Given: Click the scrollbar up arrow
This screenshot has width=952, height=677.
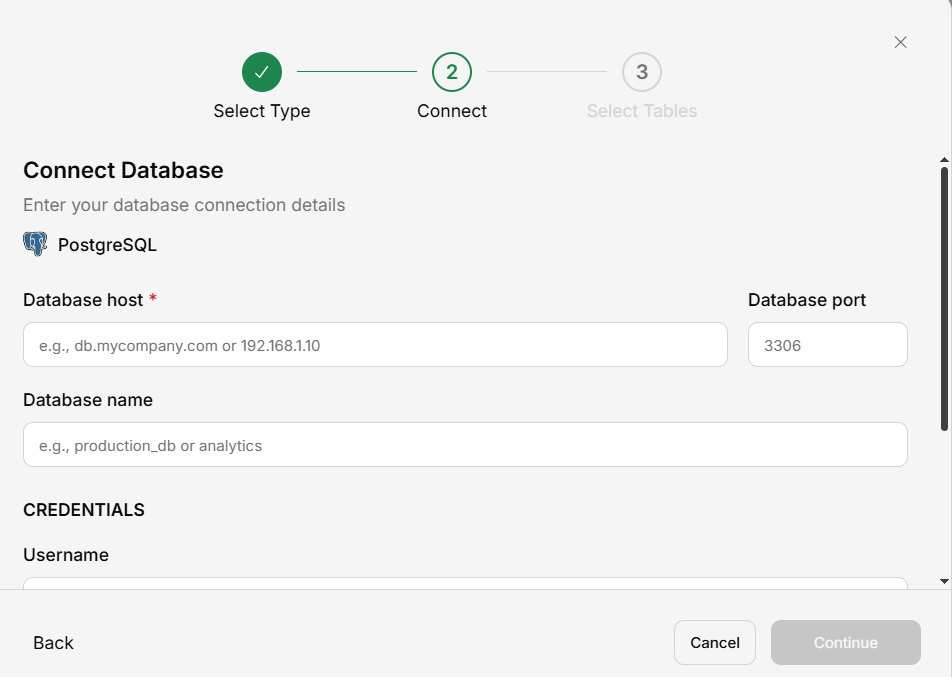Looking at the screenshot, I should click(x=944, y=160).
